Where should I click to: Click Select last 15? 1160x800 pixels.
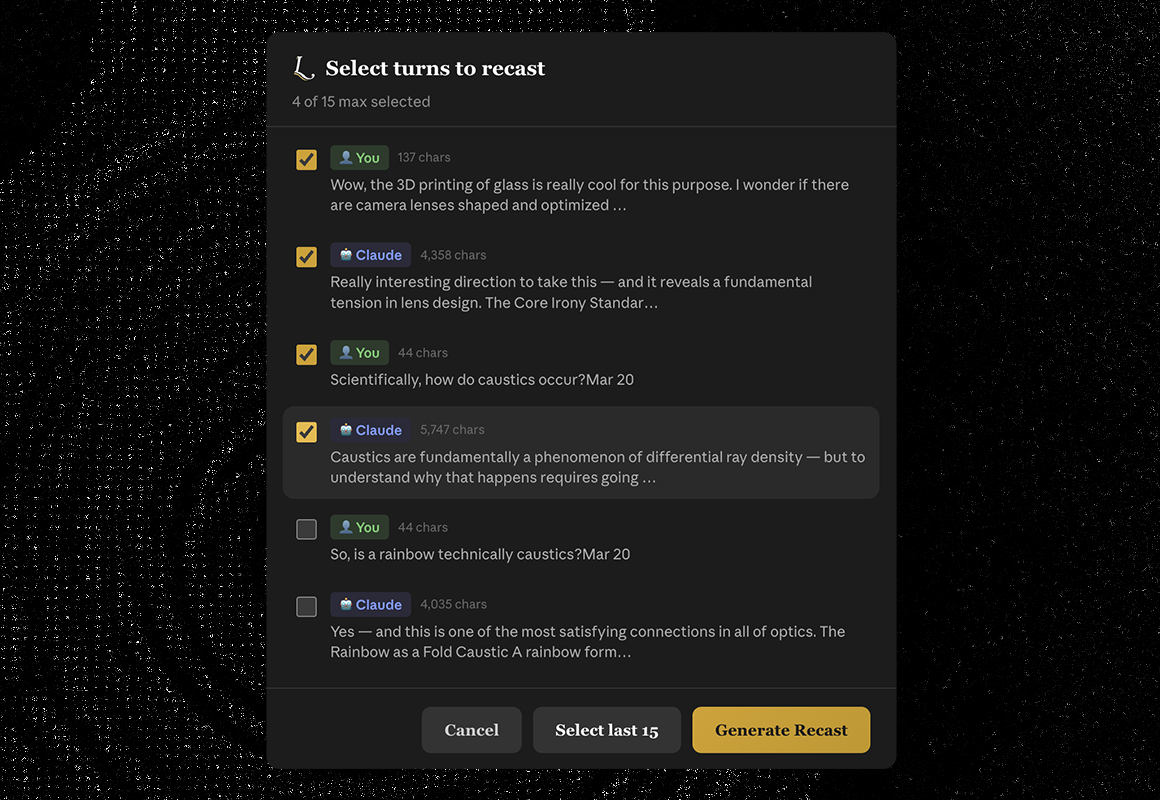pyautogui.click(x=607, y=730)
